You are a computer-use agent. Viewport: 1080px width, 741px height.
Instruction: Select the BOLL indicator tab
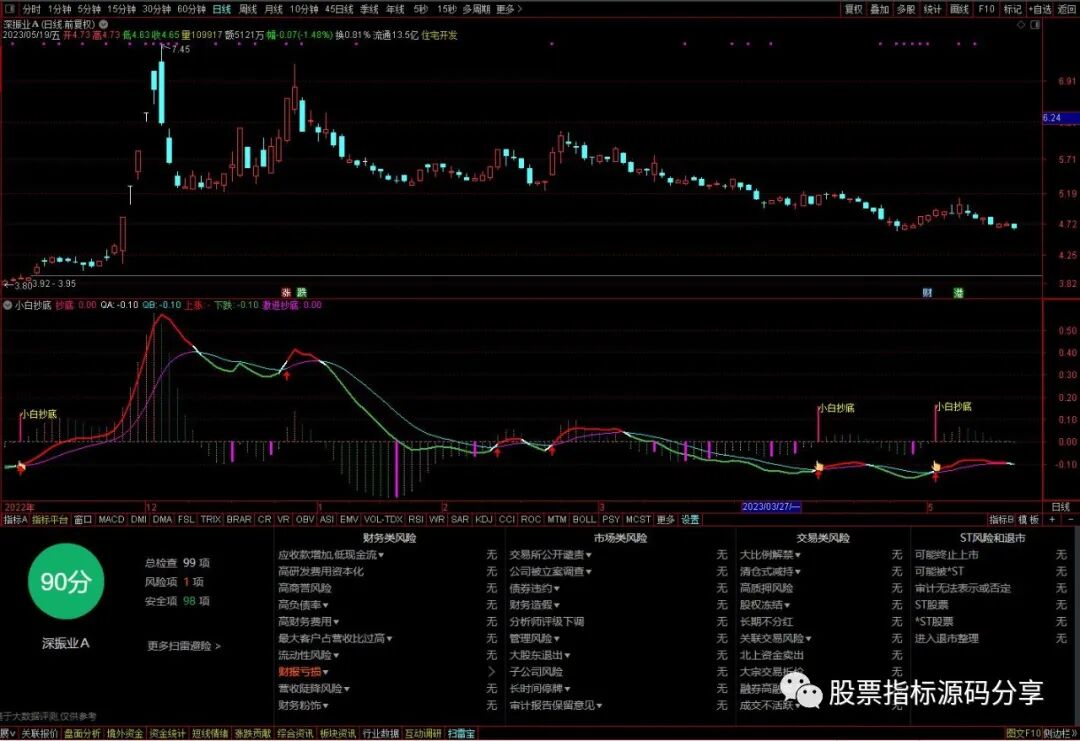tap(584, 519)
